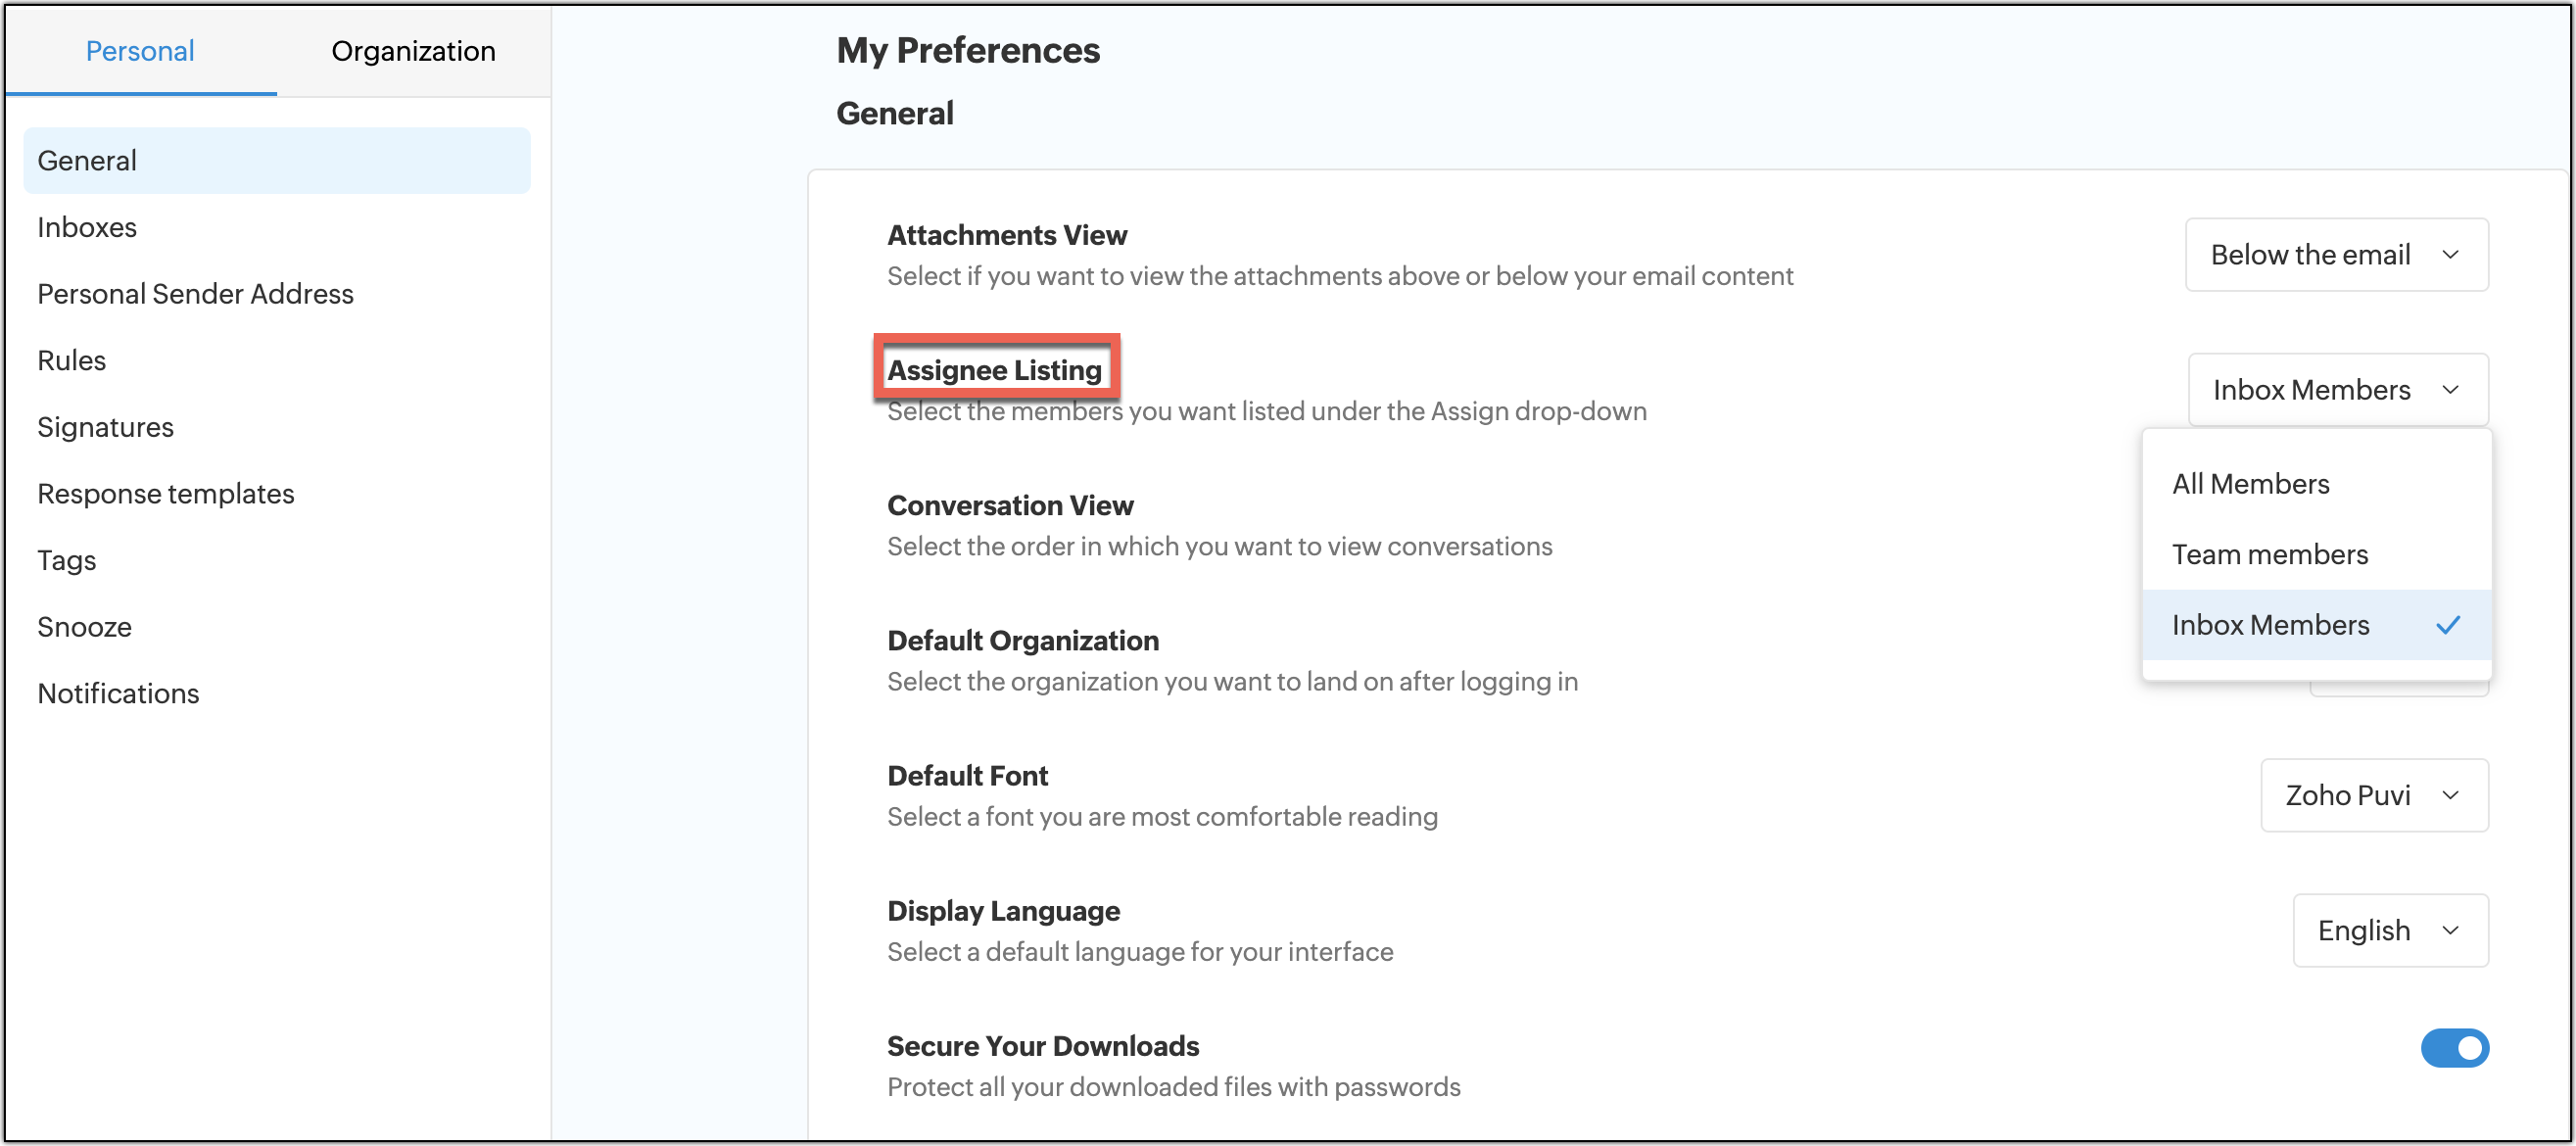
Task: Open the Tags section
Action: tap(67, 560)
